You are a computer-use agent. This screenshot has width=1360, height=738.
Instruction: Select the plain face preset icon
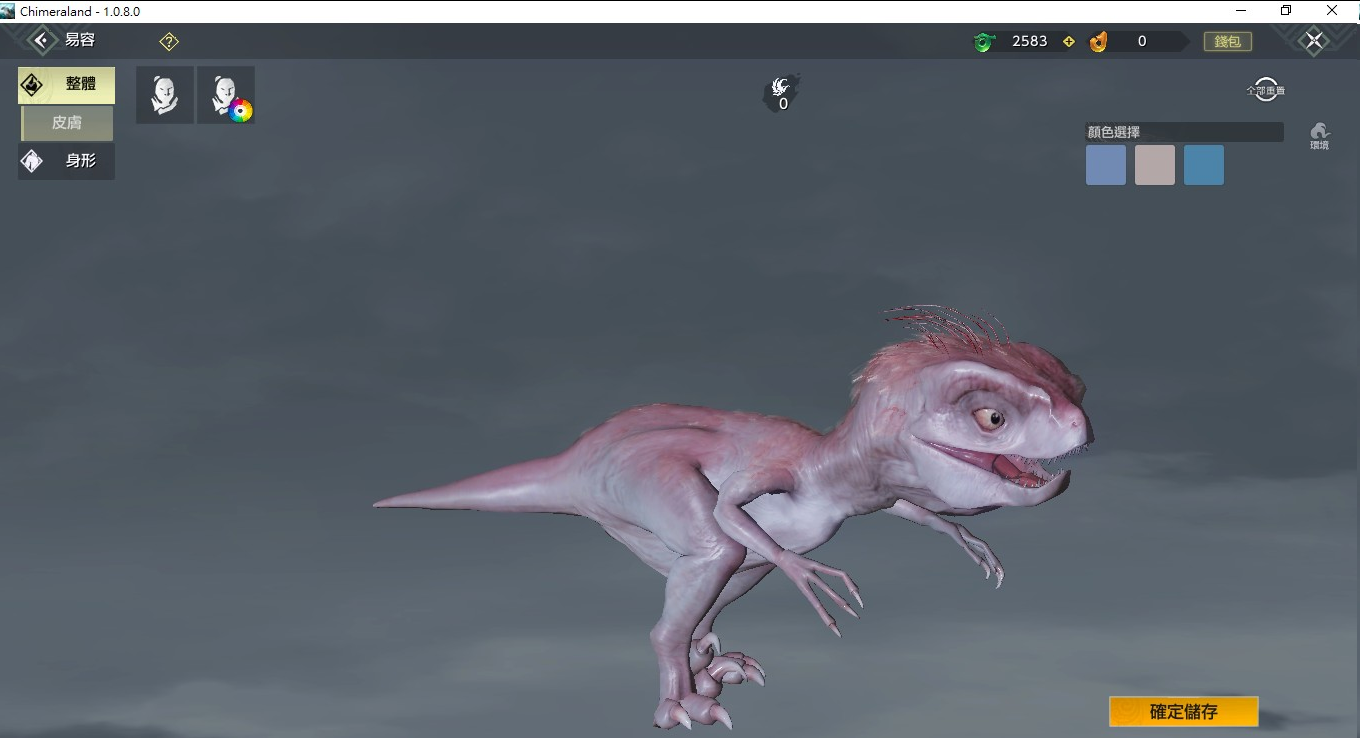coord(165,95)
